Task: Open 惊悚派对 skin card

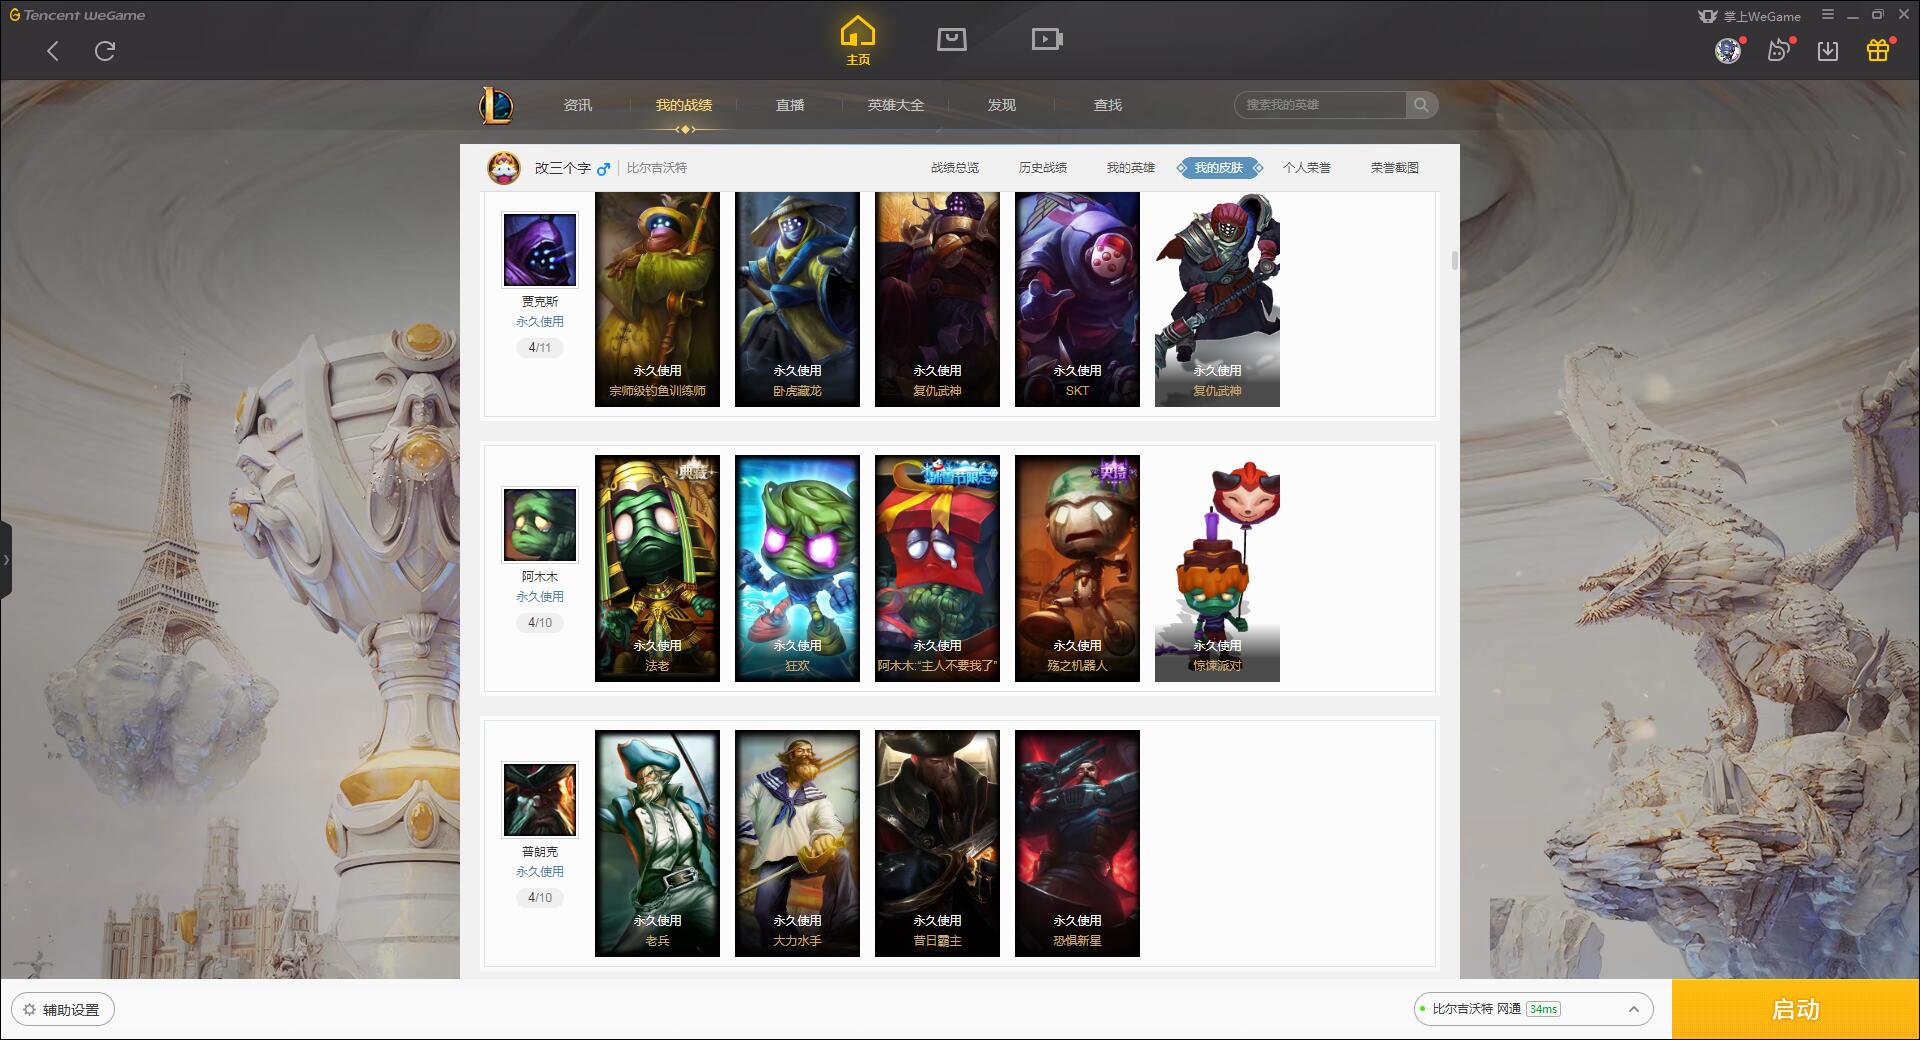Action: [1217, 568]
